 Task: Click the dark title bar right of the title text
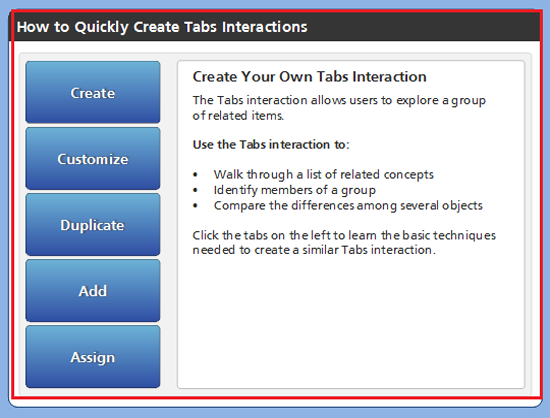click(x=421, y=27)
